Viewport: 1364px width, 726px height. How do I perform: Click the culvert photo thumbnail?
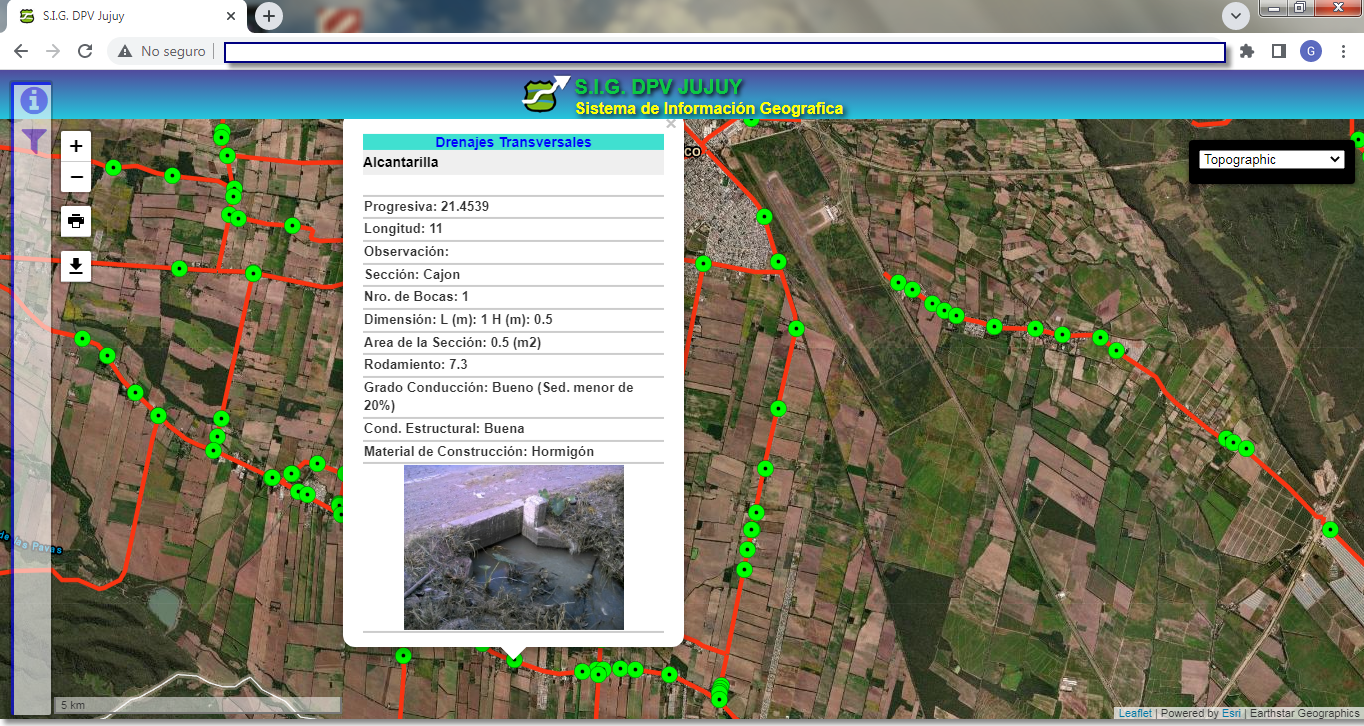coord(513,547)
